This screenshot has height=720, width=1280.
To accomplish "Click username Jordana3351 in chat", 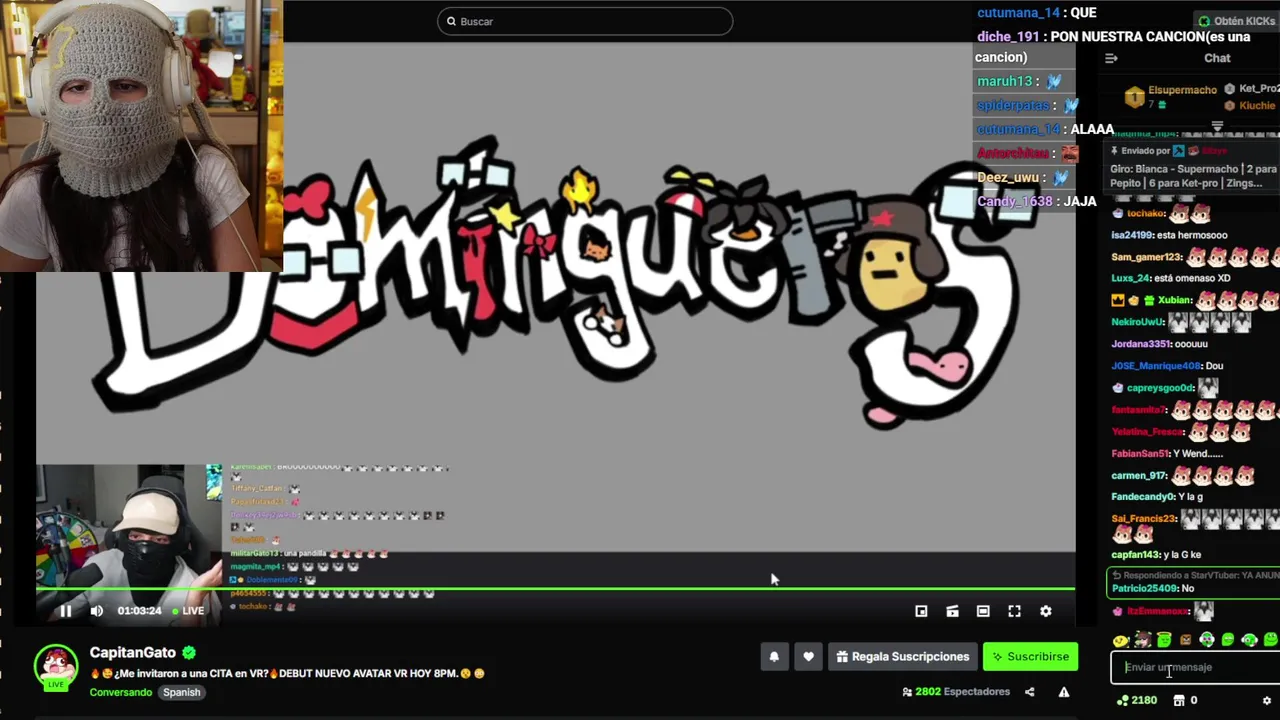I will click(1139, 344).
